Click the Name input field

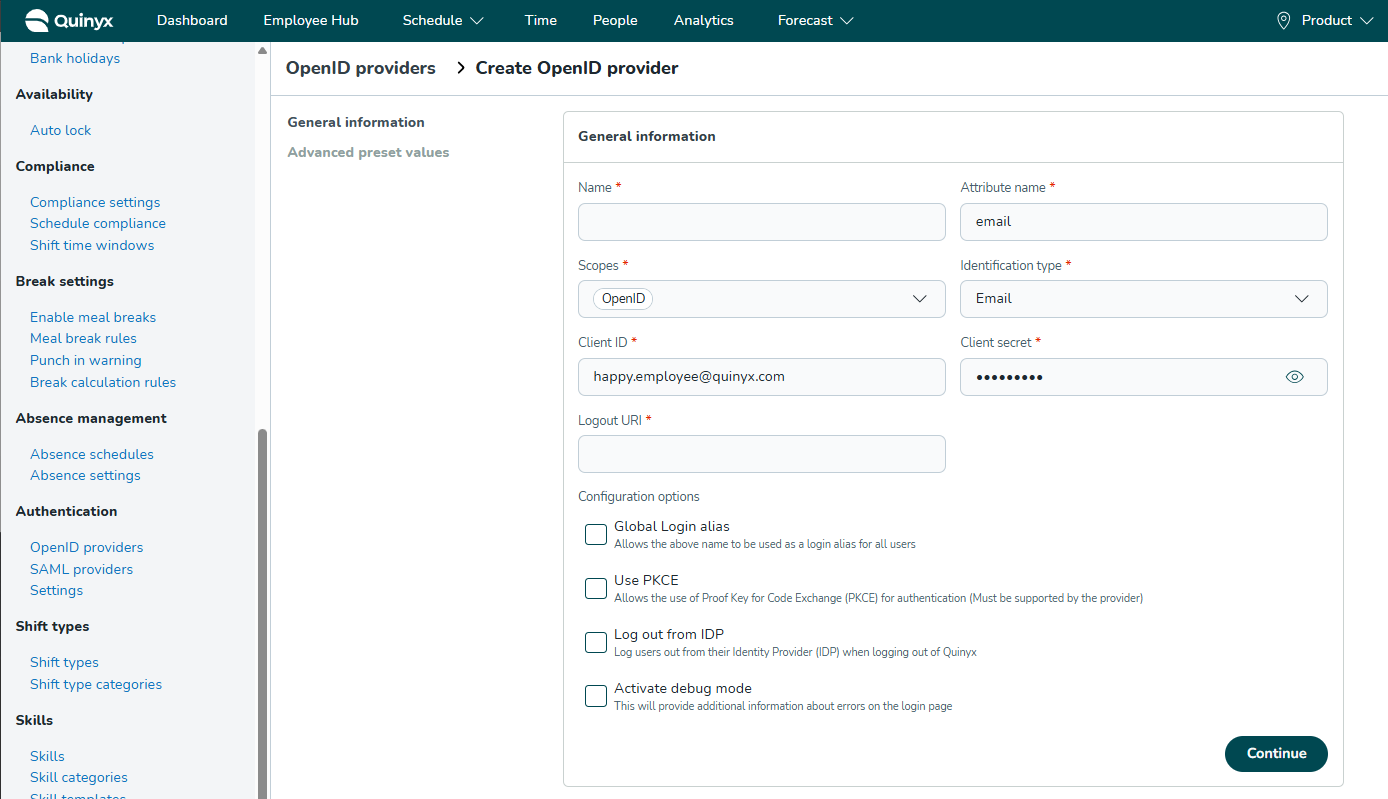(761, 222)
